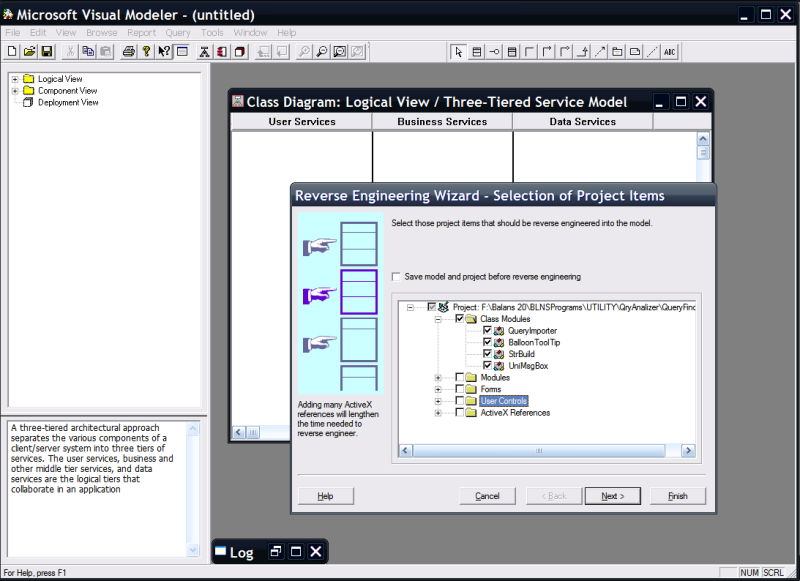The width and height of the screenshot is (800, 581).
Task: Pick the ABC text label tool
Action: [x=669, y=52]
